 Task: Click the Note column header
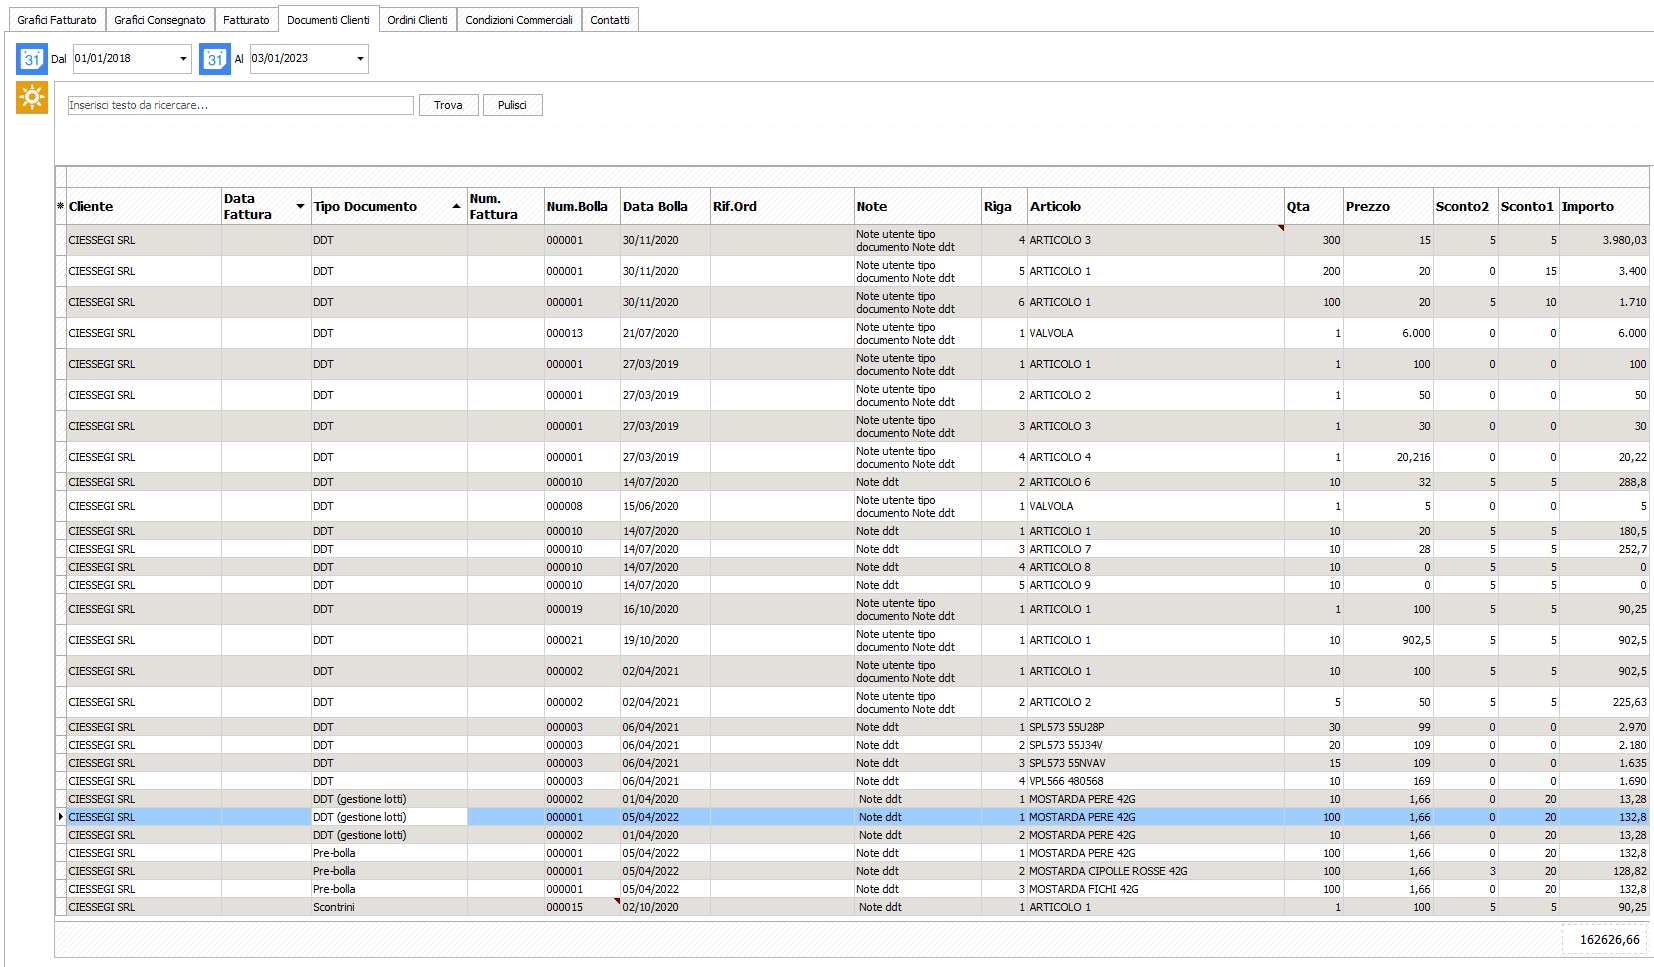pyautogui.click(x=918, y=206)
